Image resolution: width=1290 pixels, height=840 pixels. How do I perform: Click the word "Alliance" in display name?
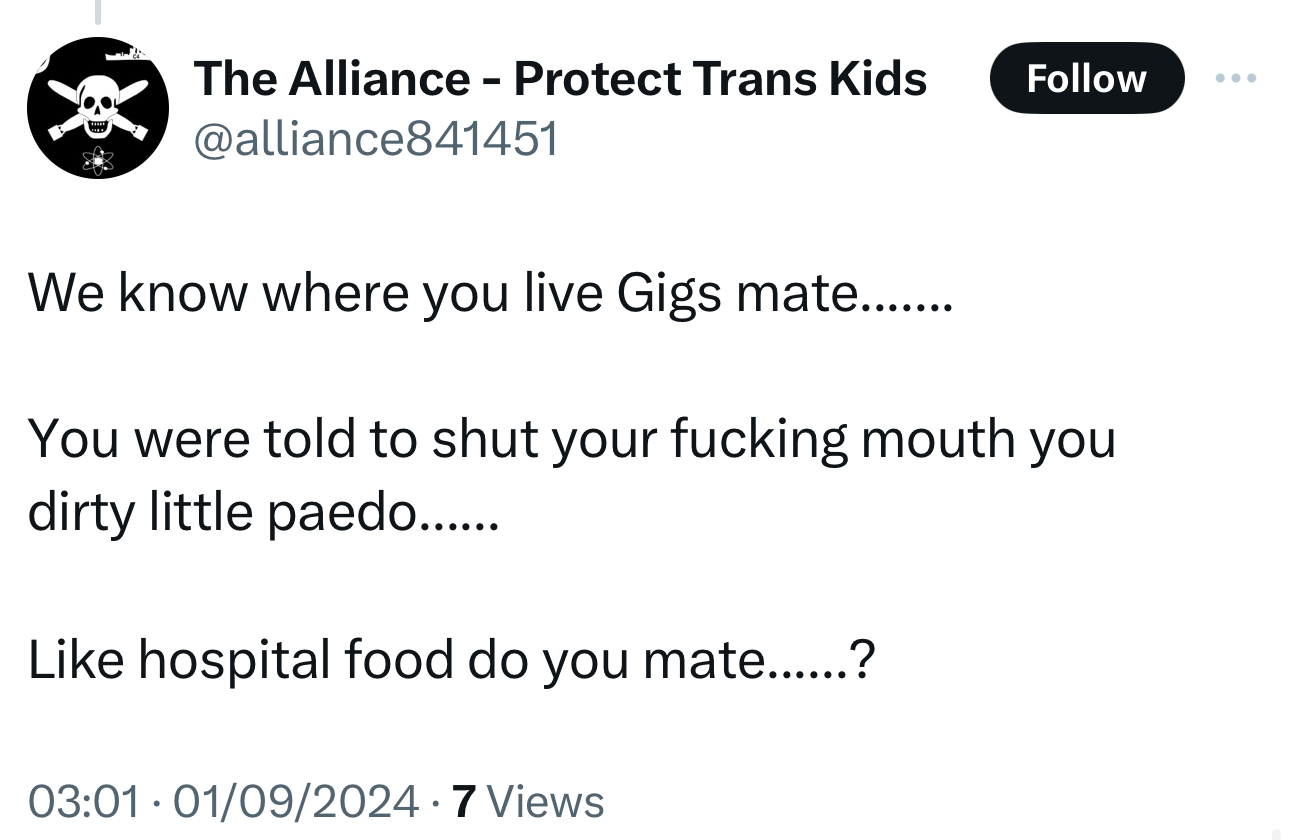coord(379,78)
